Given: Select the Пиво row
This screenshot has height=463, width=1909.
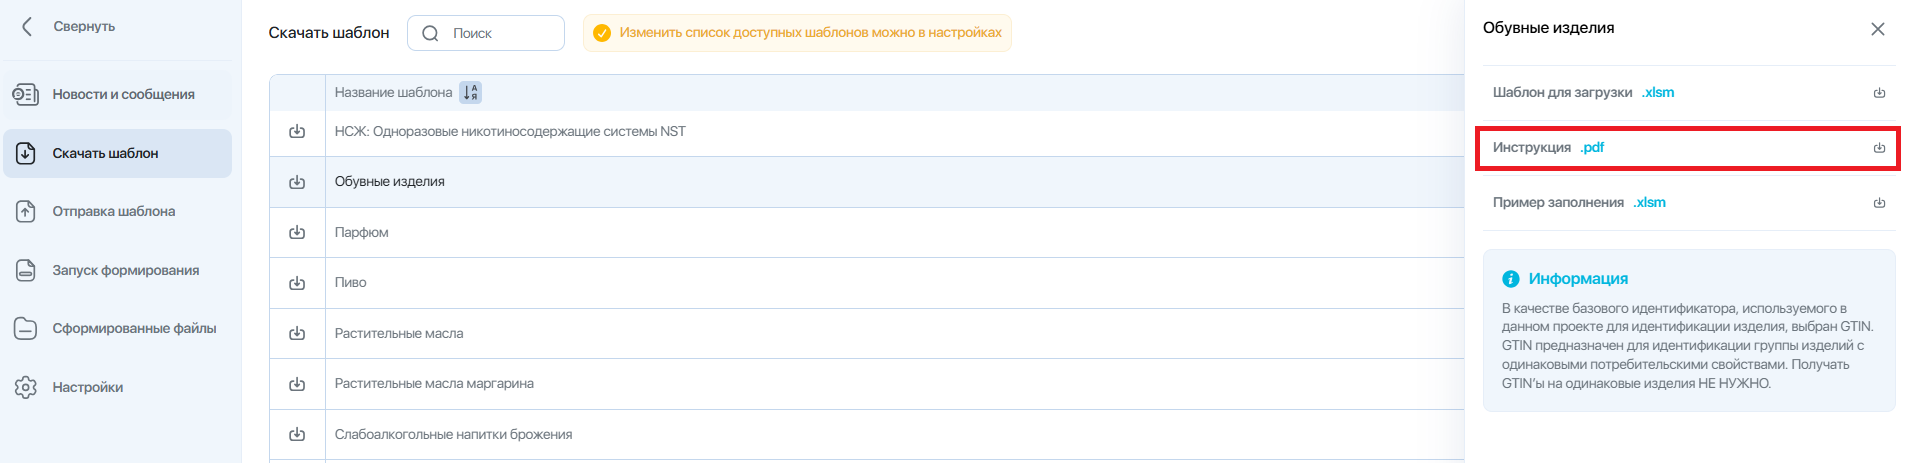Looking at the screenshot, I should [x=866, y=283].
